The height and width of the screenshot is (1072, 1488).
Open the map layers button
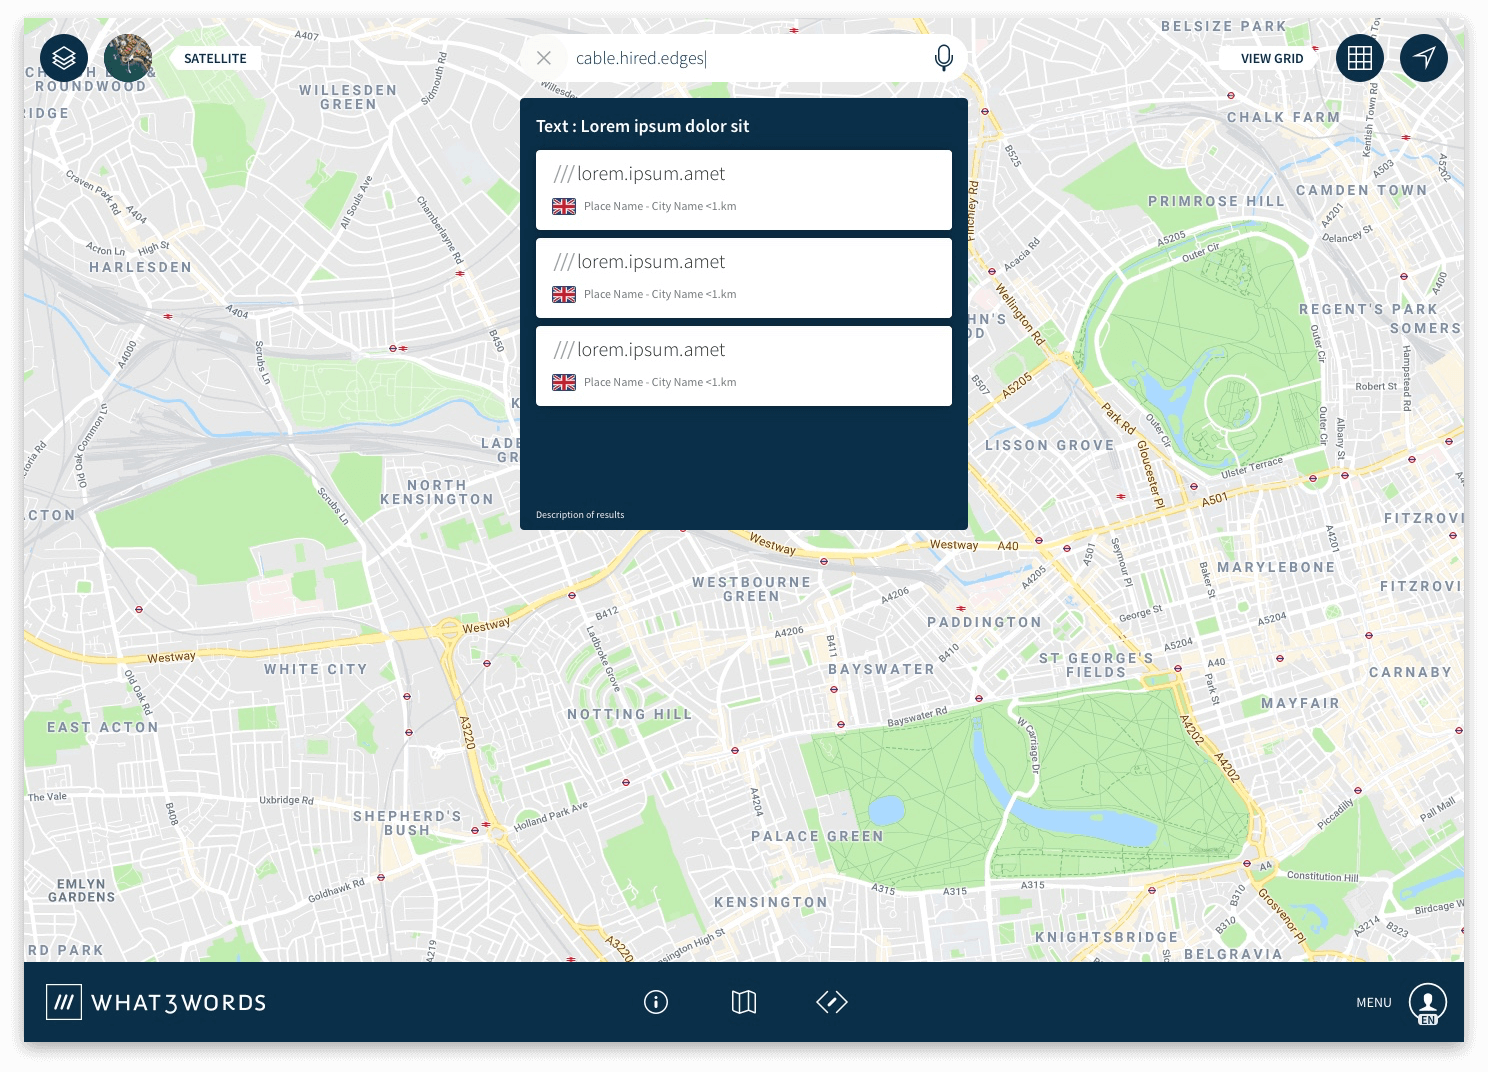[x=64, y=58]
